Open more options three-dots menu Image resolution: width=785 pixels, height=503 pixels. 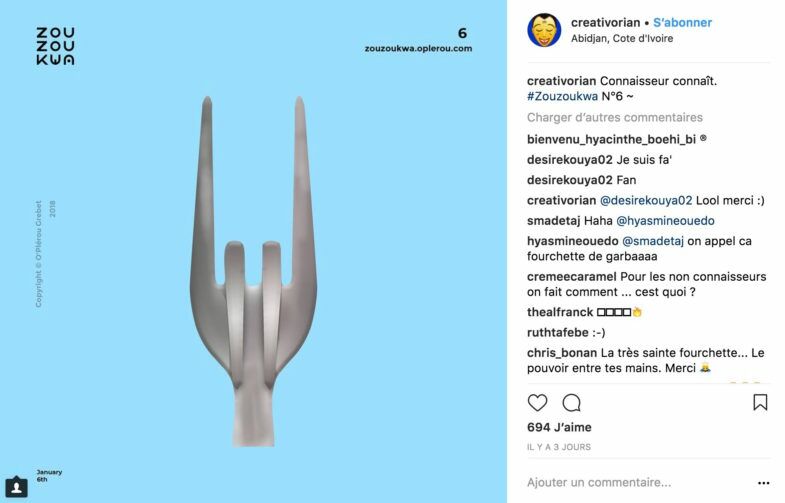[763, 483]
